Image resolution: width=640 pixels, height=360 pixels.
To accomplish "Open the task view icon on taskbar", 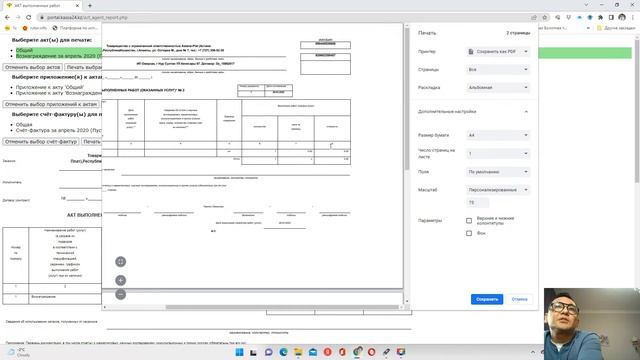I will (x=253, y=352).
